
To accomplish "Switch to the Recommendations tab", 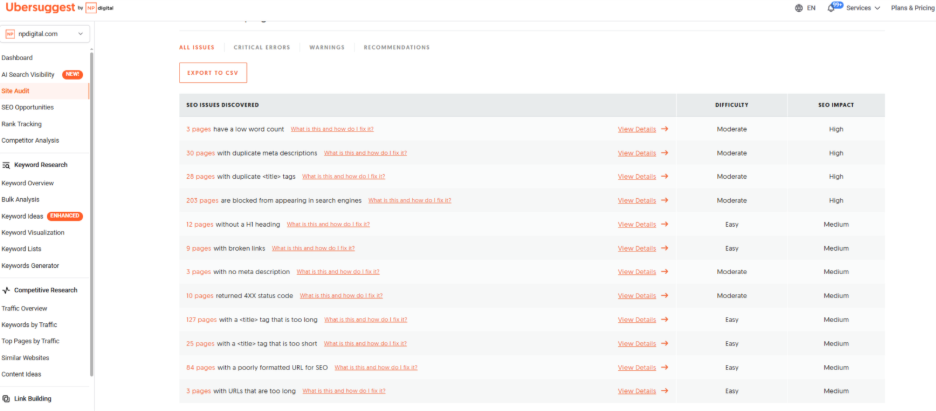I will (397, 47).
